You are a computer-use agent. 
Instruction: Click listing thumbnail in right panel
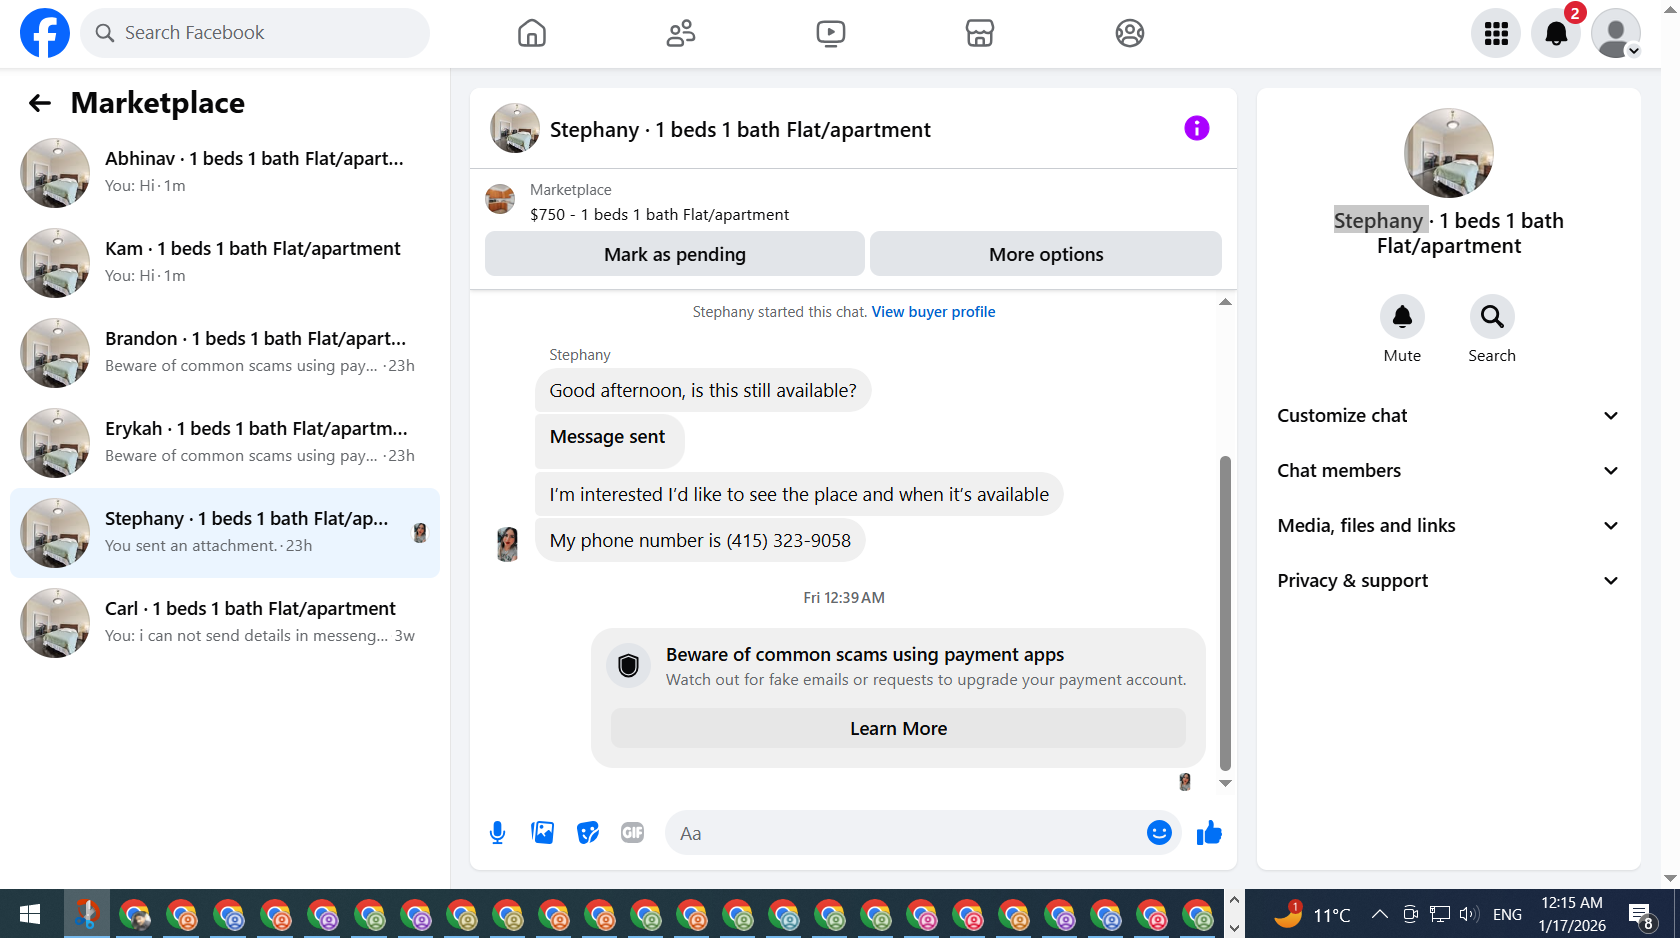pyautogui.click(x=1449, y=153)
